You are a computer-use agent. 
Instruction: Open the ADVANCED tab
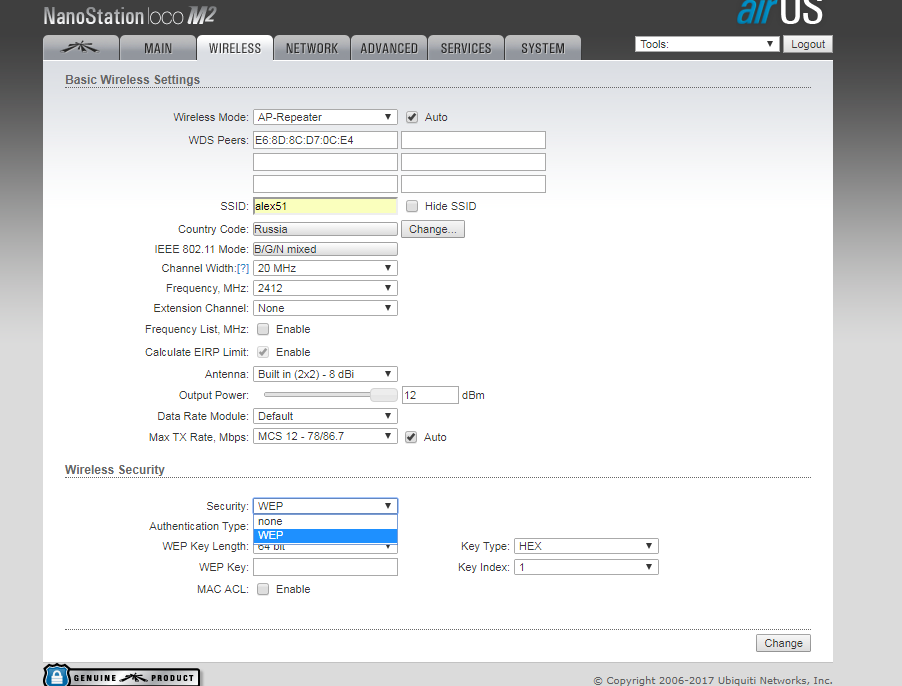click(x=389, y=48)
